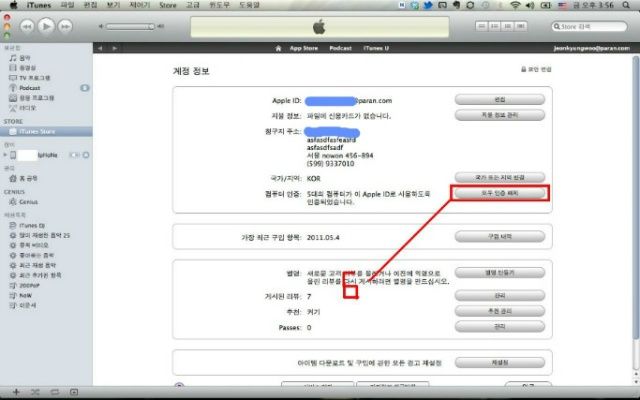Open the App Store tab
640x400 pixels.
coord(304,48)
